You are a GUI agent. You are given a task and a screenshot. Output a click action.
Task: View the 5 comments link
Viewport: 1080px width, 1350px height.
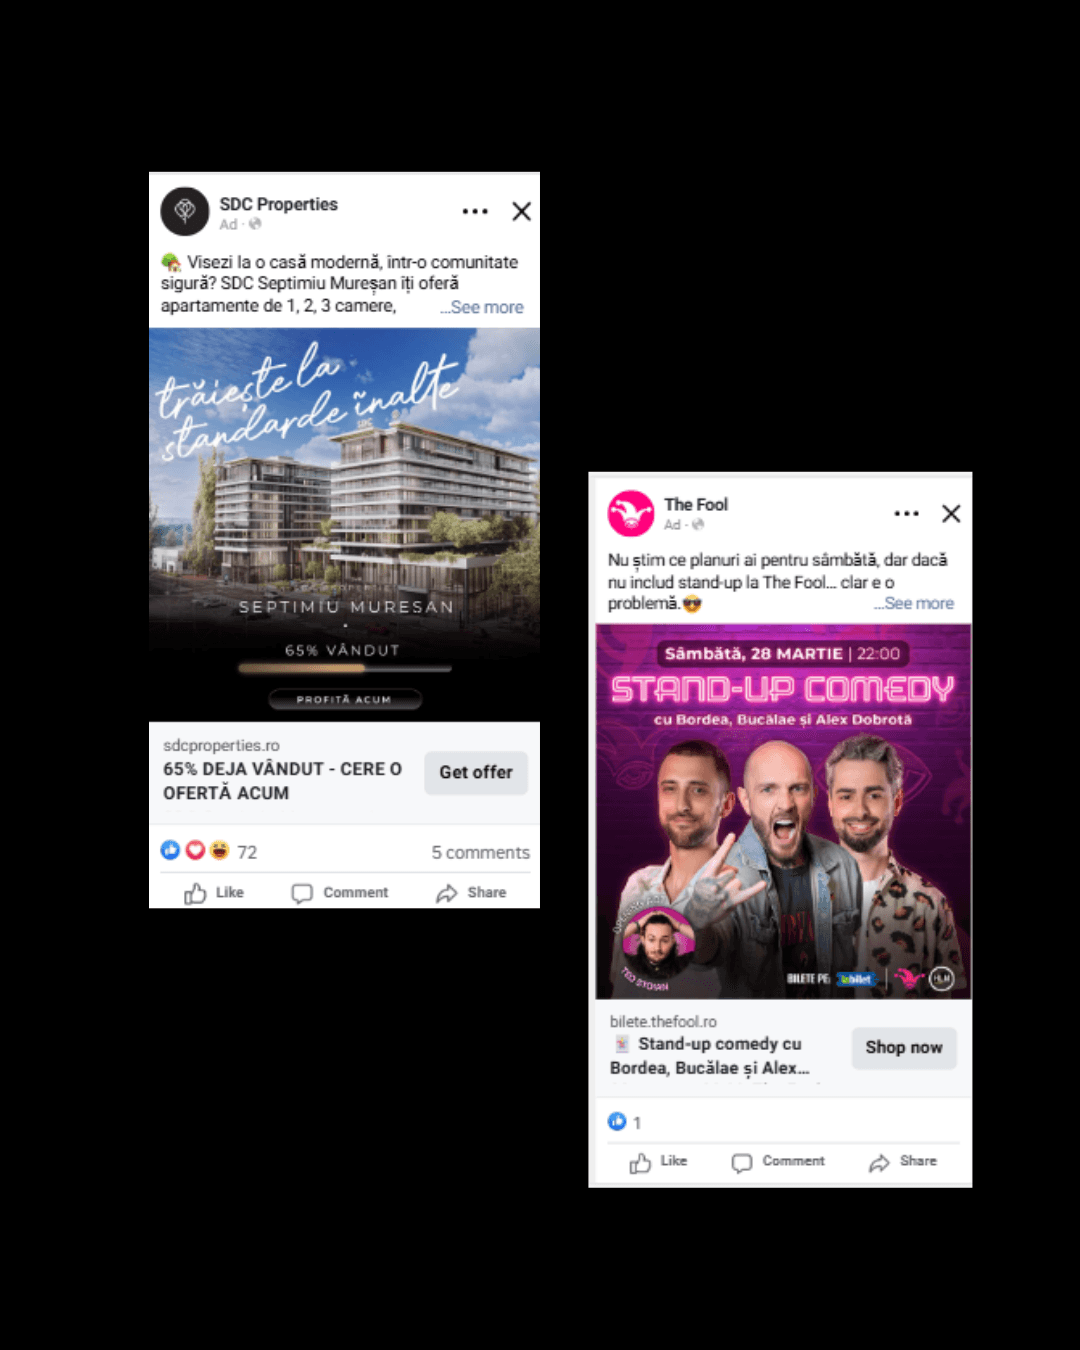tap(480, 852)
